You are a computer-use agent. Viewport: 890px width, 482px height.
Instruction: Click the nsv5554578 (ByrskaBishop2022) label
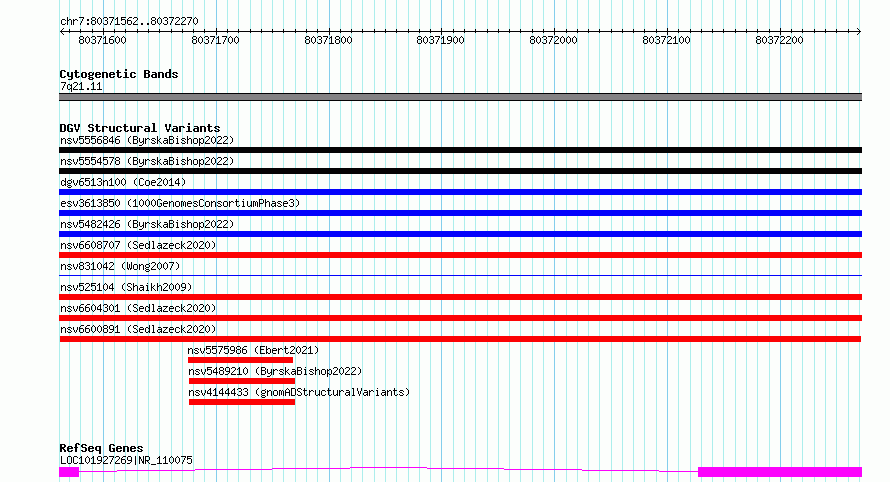(147, 161)
